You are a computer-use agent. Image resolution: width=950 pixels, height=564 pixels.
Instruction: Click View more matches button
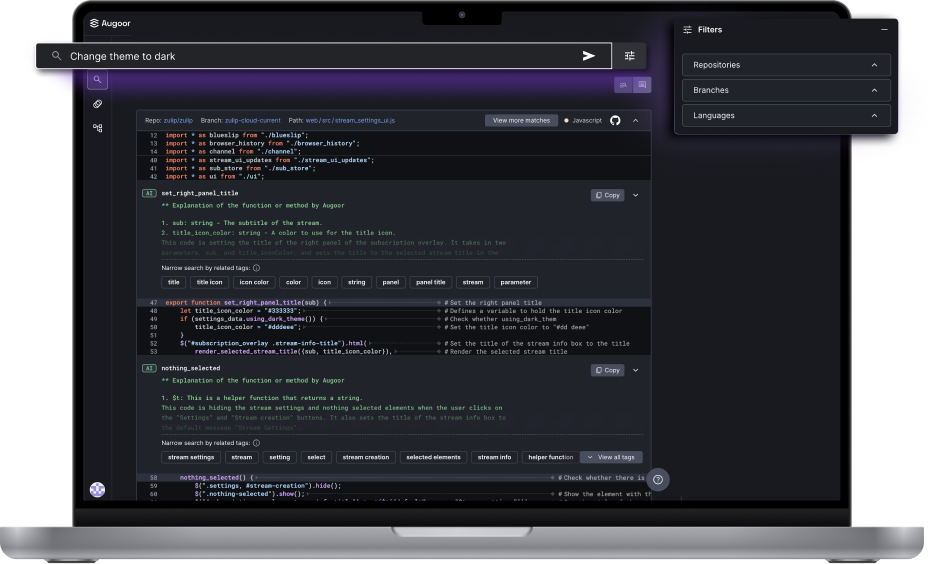tap(521, 121)
